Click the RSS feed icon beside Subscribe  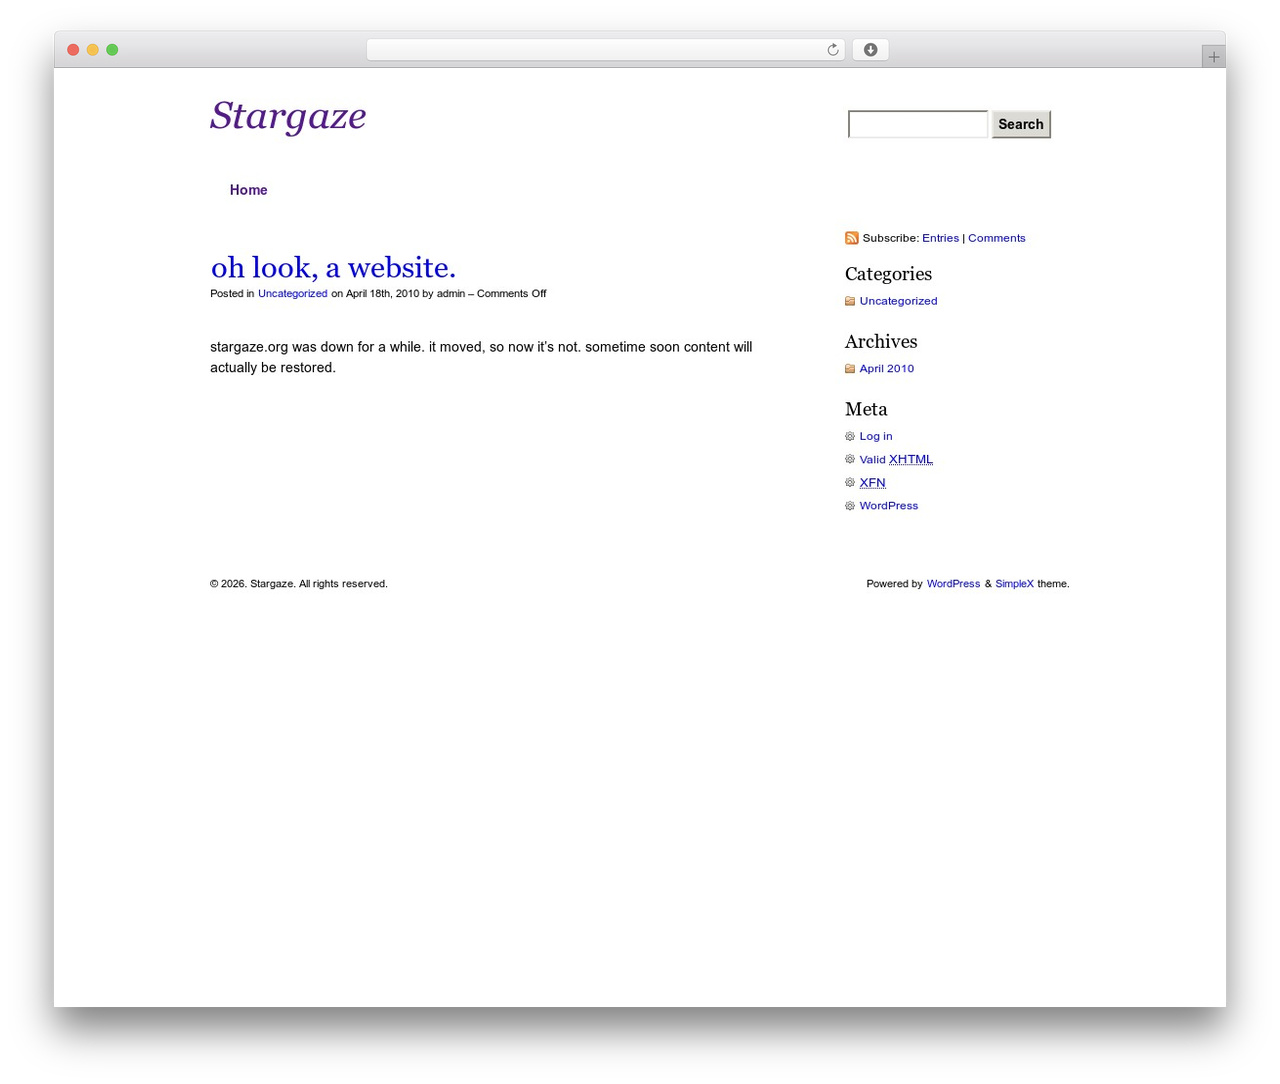point(851,238)
